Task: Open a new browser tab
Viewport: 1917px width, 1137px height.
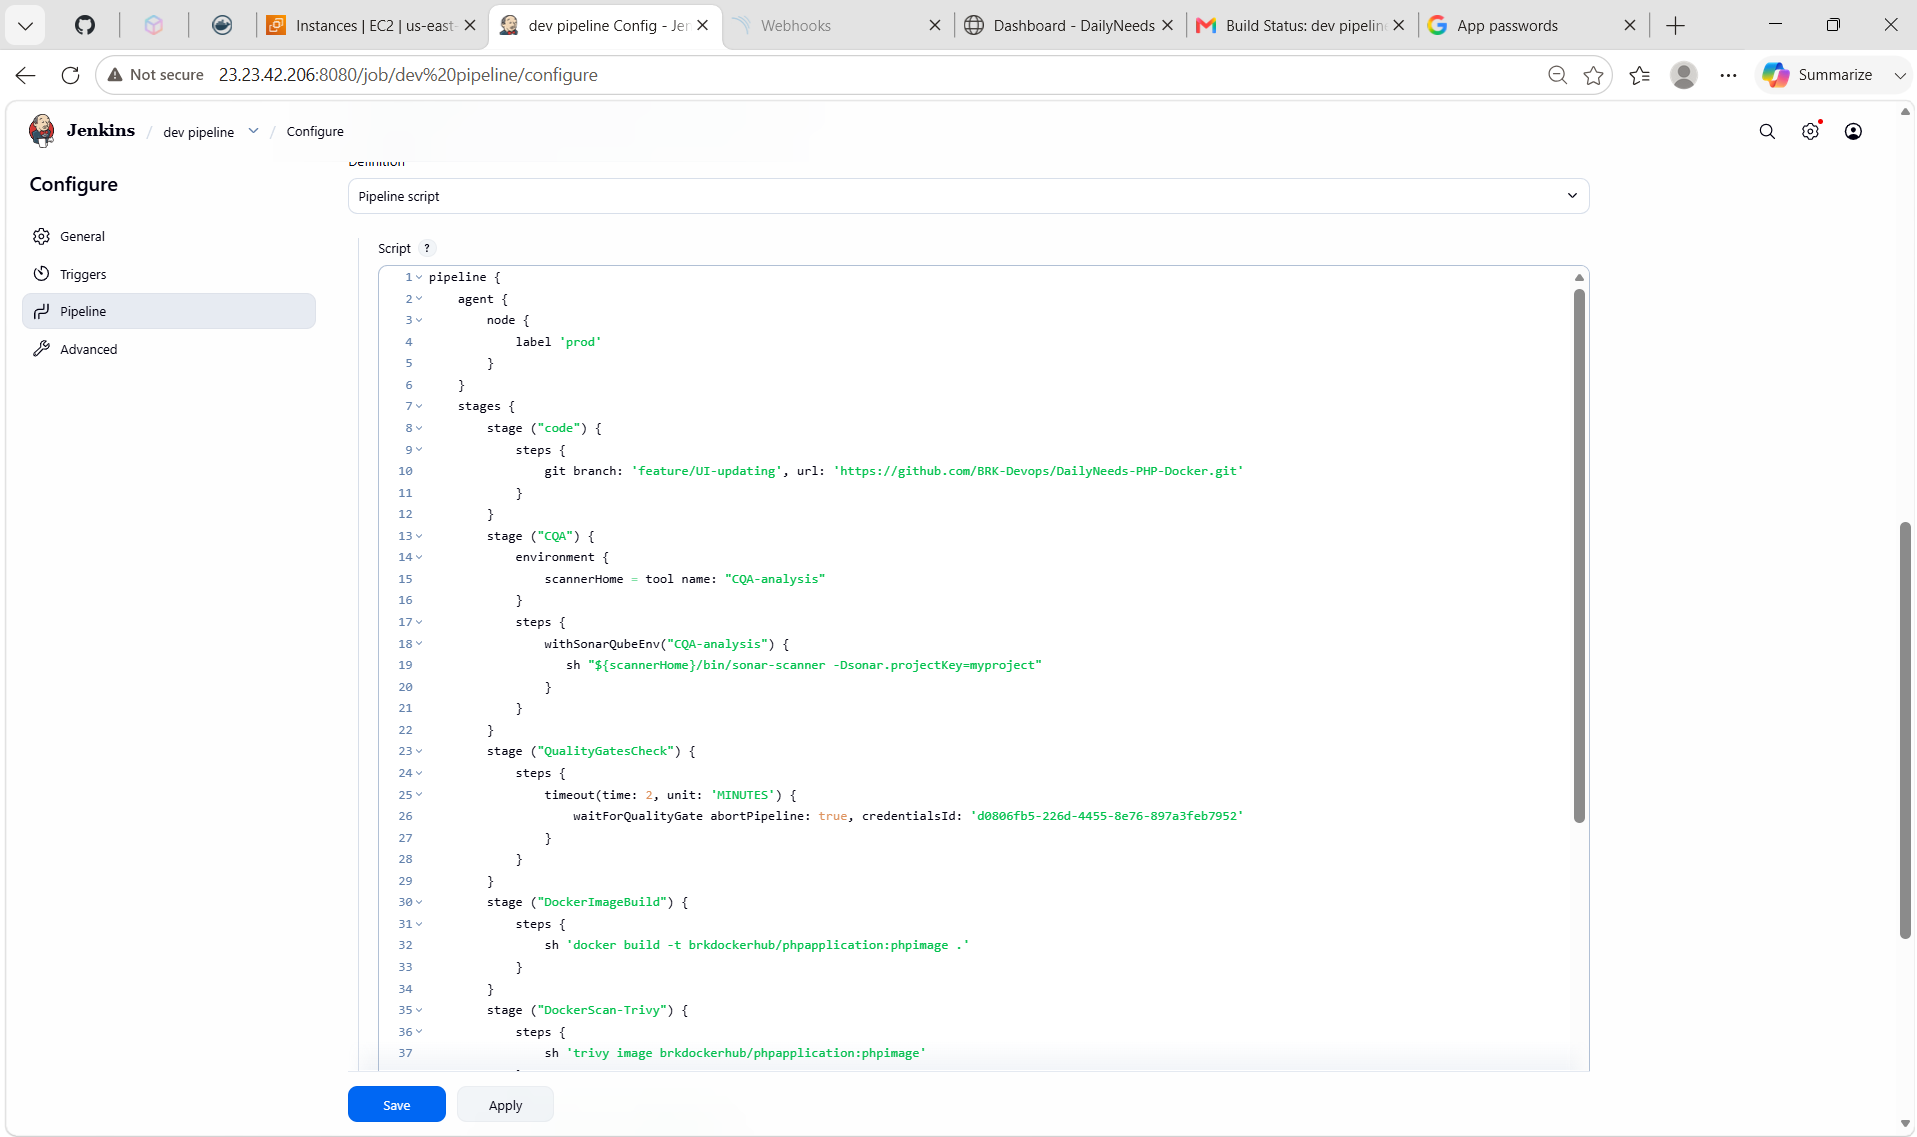Action: 1676,25
